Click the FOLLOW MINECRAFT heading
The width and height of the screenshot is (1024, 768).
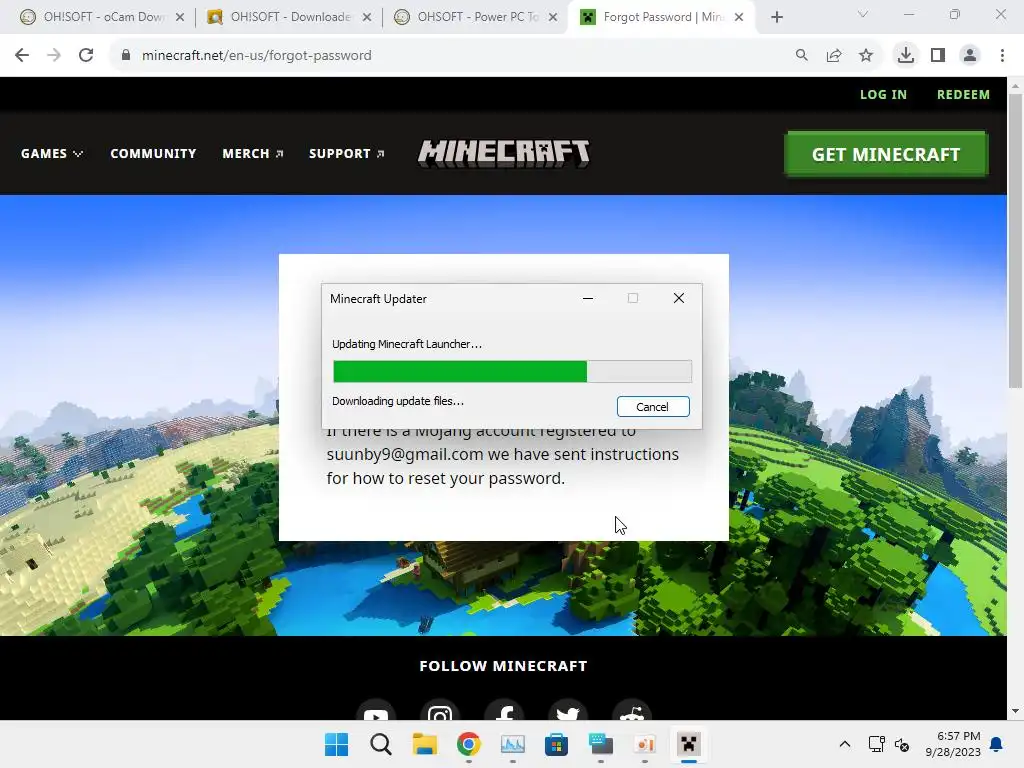(504, 666)
